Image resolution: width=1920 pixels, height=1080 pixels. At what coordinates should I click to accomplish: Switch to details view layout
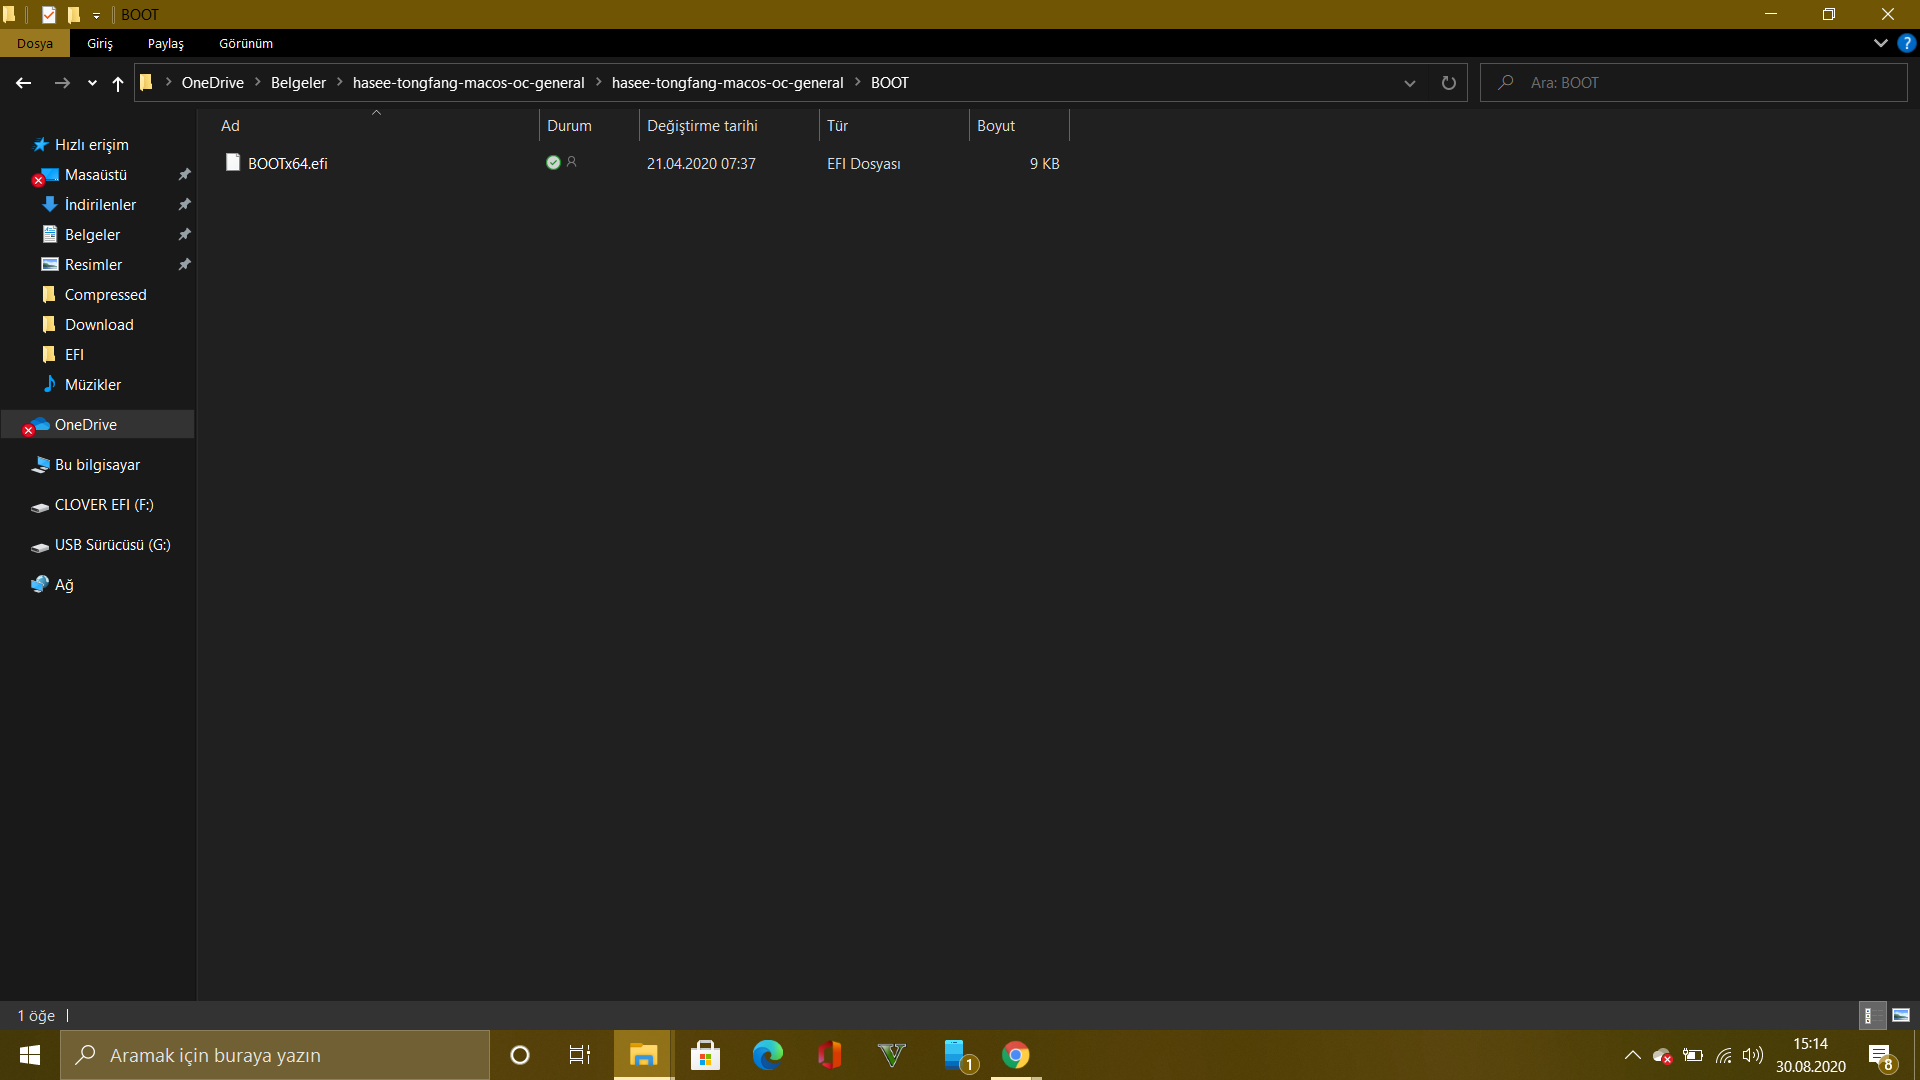(1871, 1015)
